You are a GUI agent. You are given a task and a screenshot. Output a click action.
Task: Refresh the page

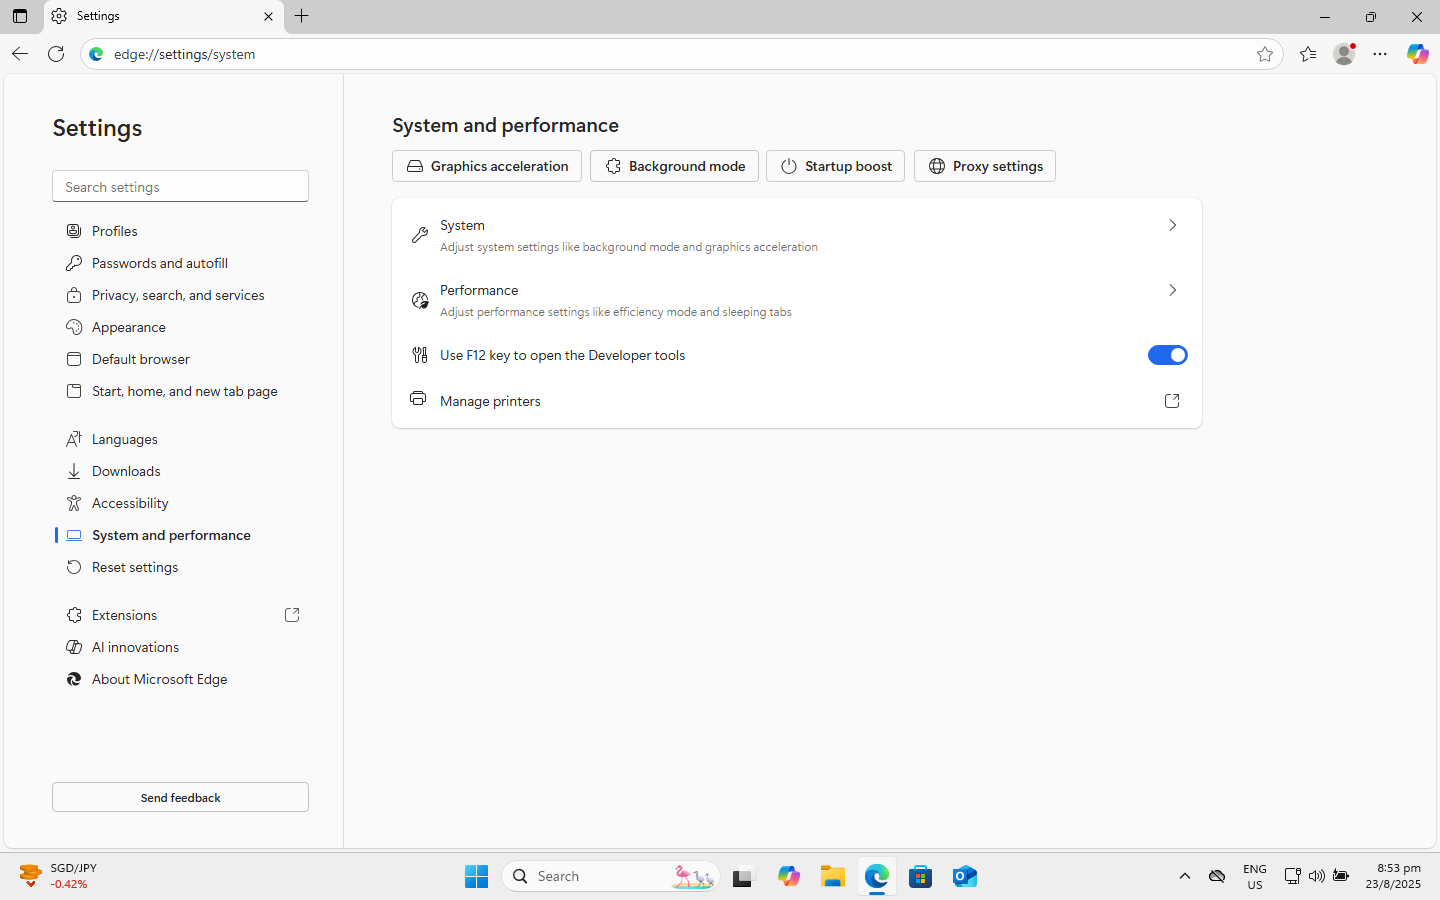point(56,54)
